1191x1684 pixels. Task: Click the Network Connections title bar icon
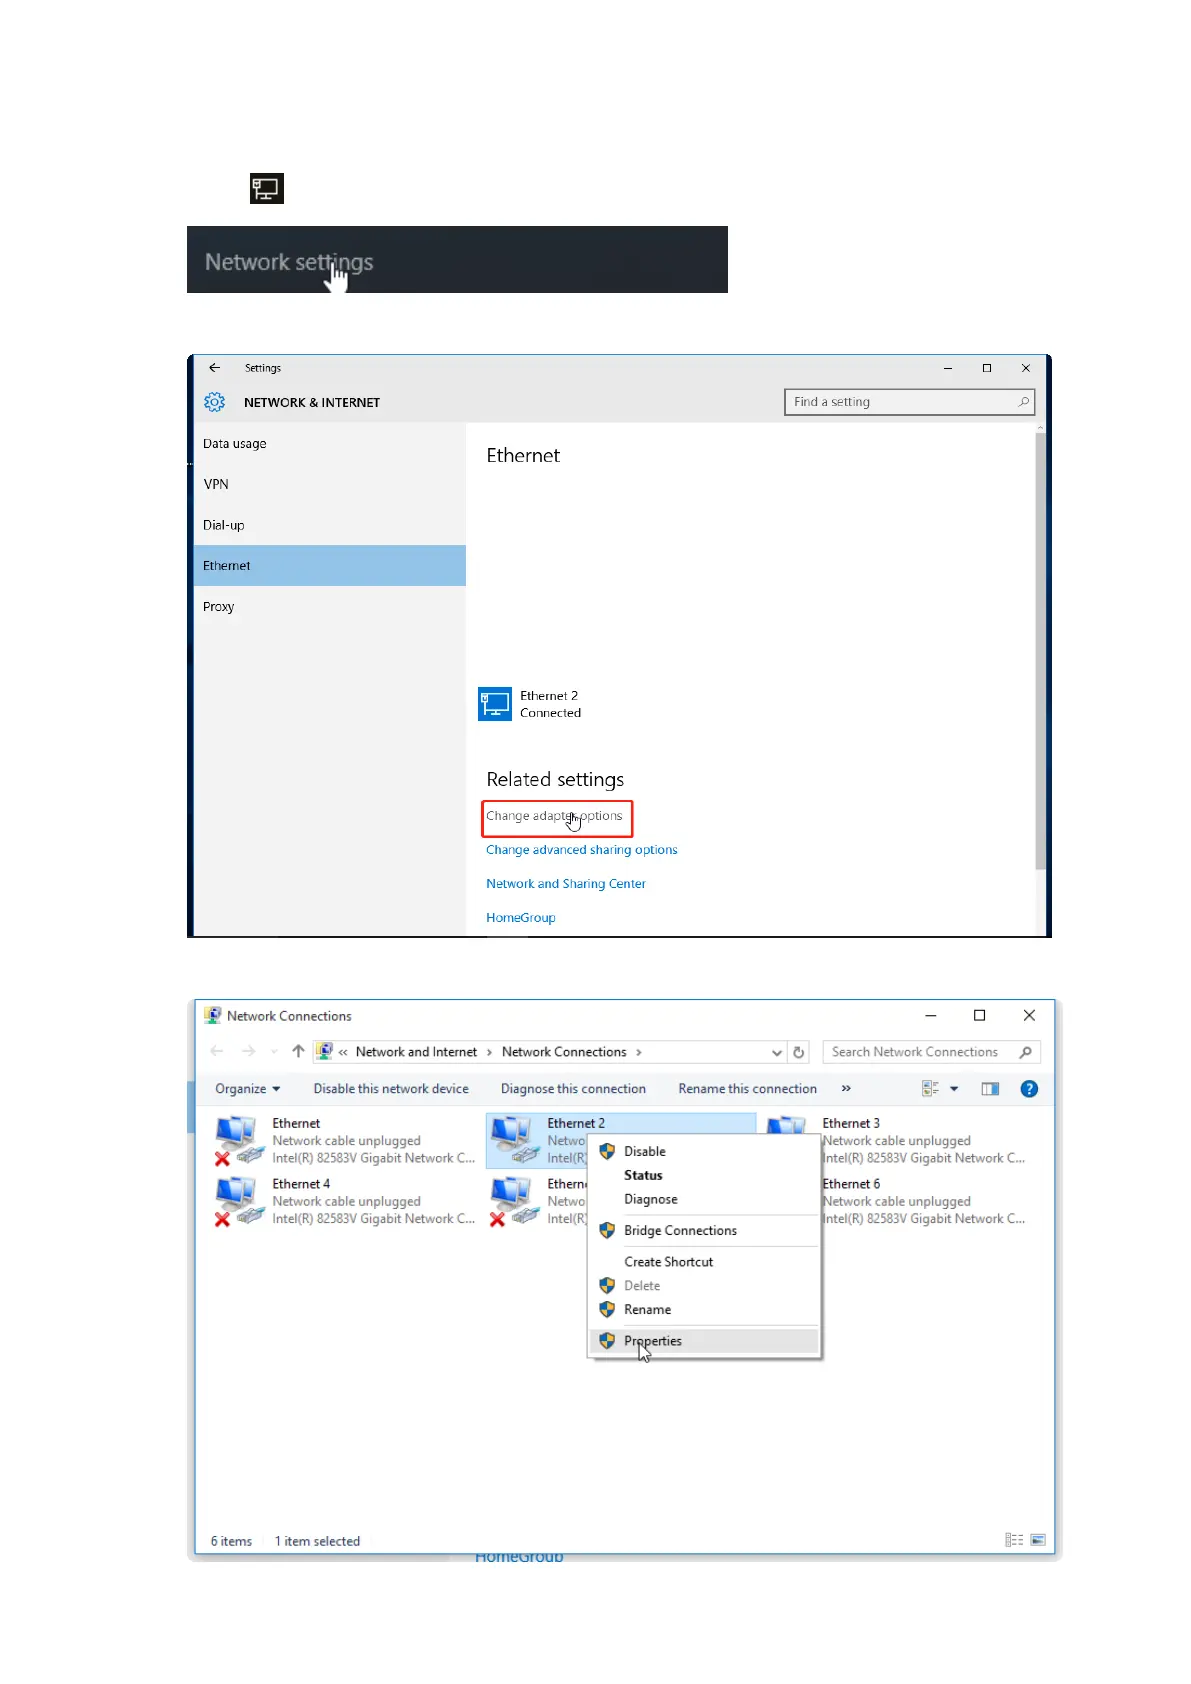click(213, 1015)
